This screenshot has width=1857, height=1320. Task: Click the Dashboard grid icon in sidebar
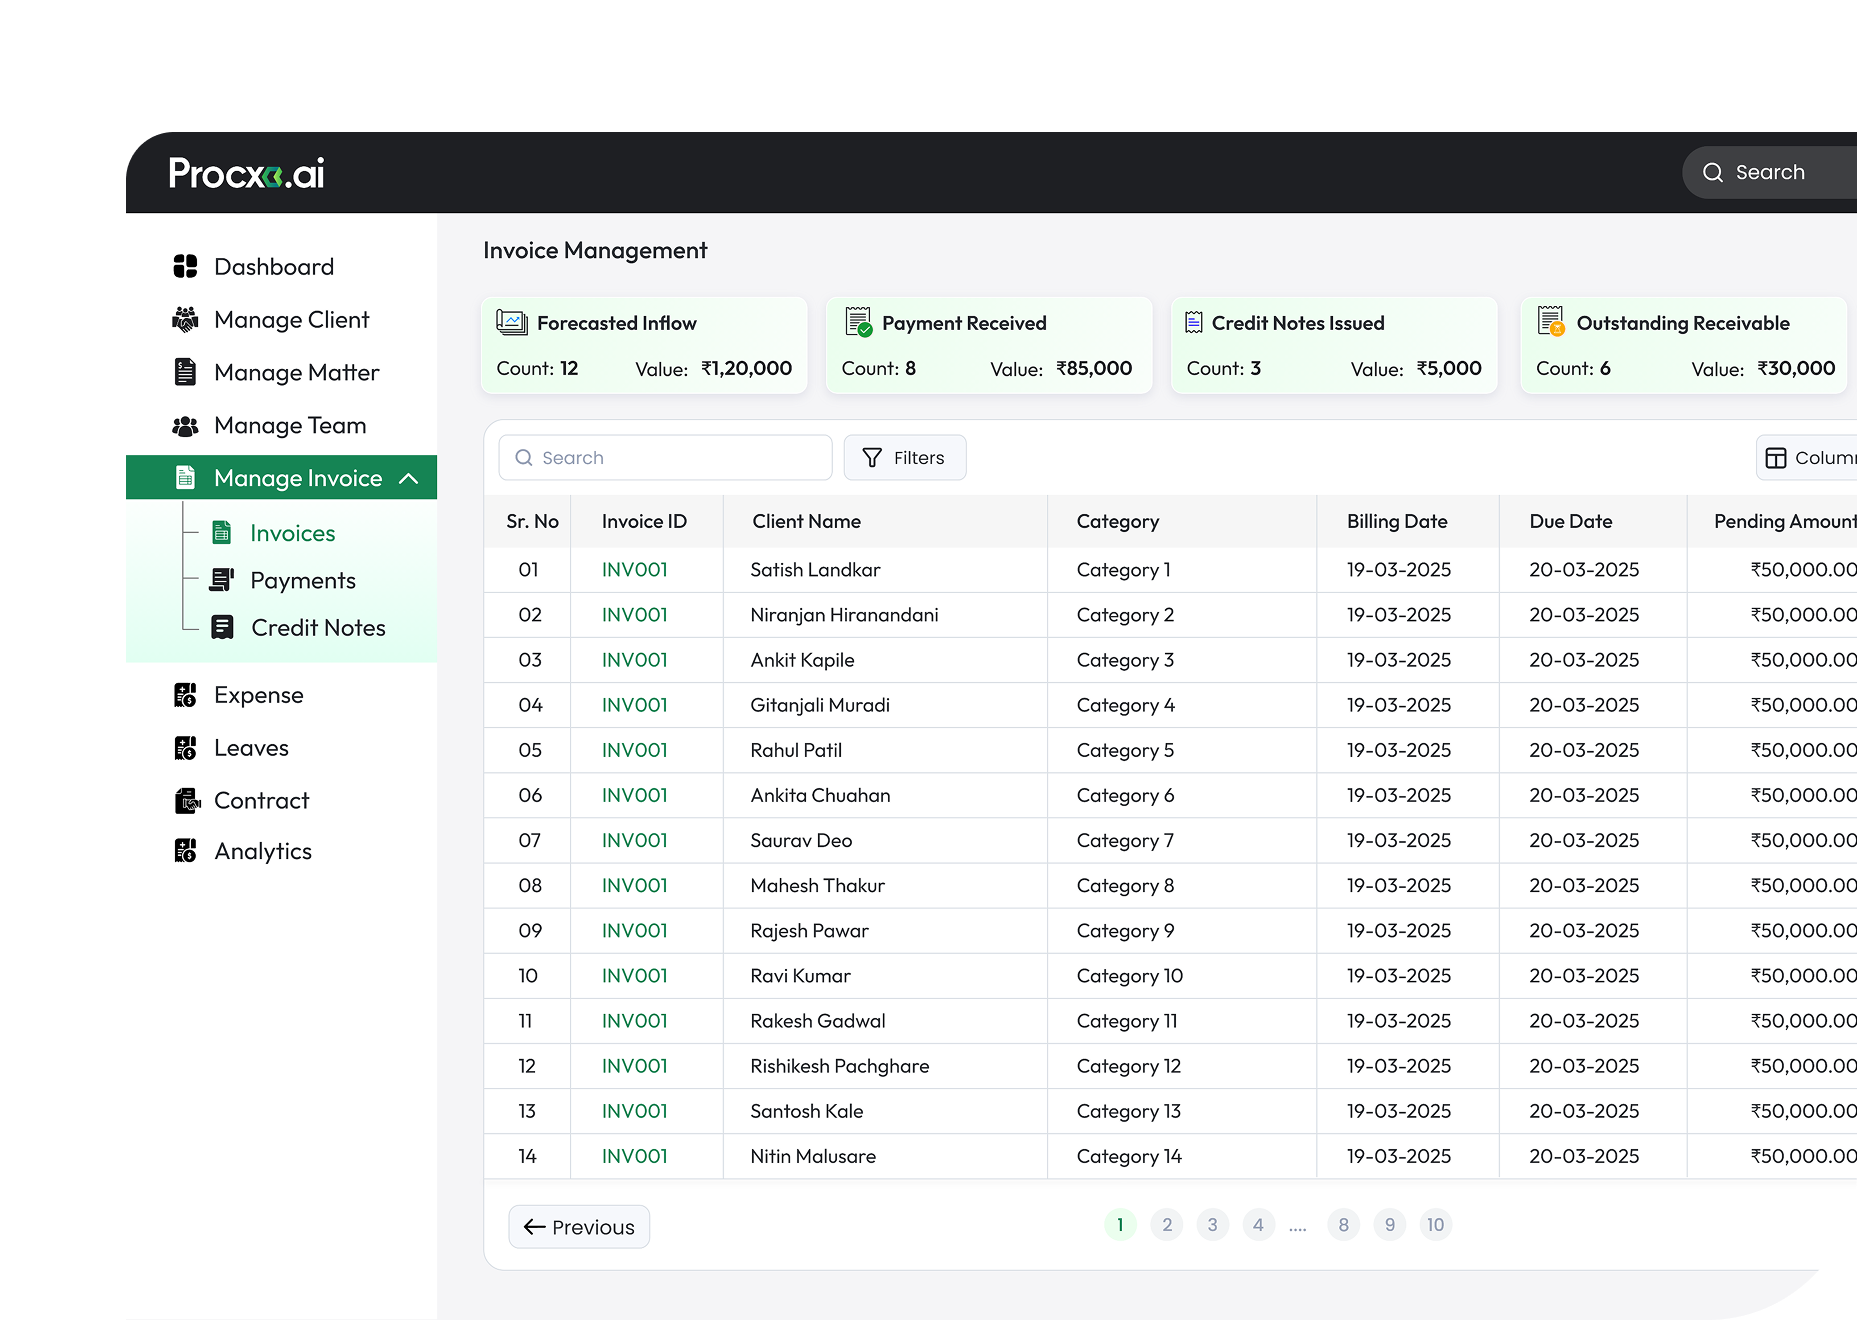tap(185, 266)
